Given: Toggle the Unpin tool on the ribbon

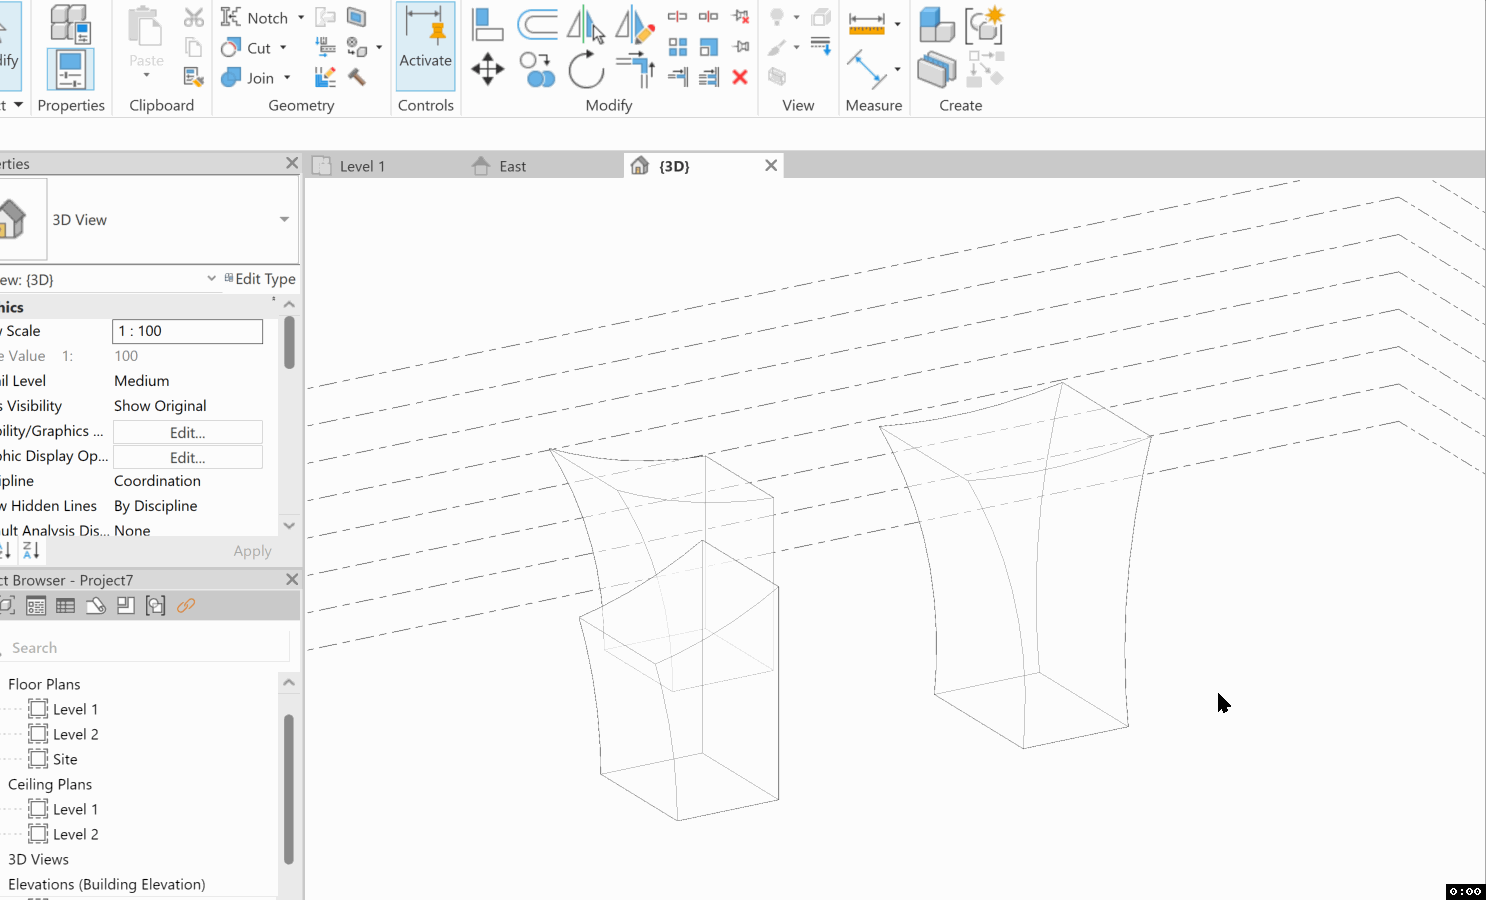Looking at the screenshot, I should pos(740,17).
